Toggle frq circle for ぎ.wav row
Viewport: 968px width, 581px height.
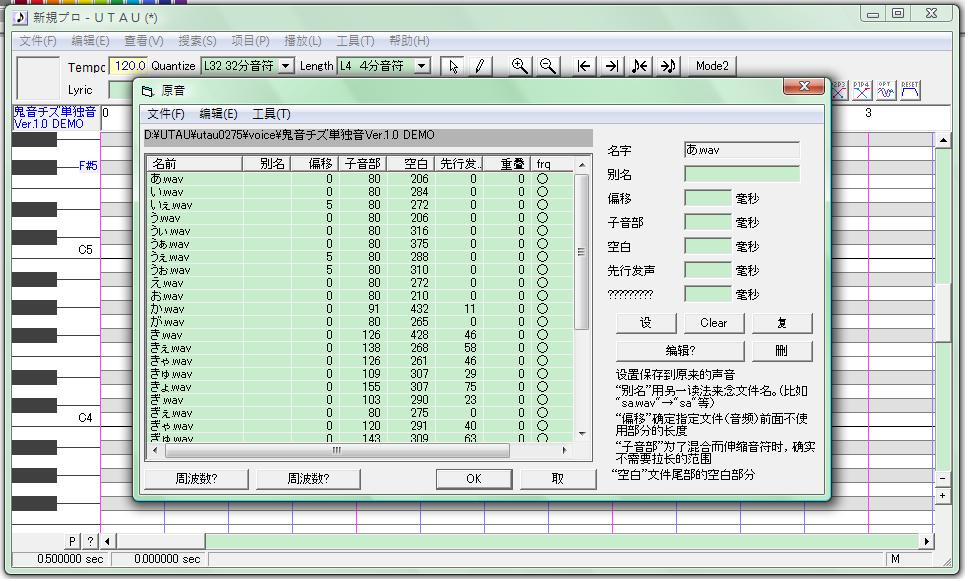(542, 399)
